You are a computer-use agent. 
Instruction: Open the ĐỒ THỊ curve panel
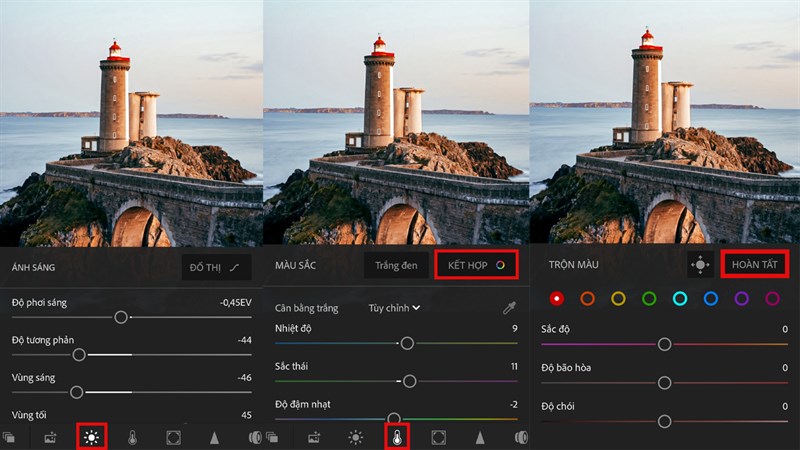(216, 267)
